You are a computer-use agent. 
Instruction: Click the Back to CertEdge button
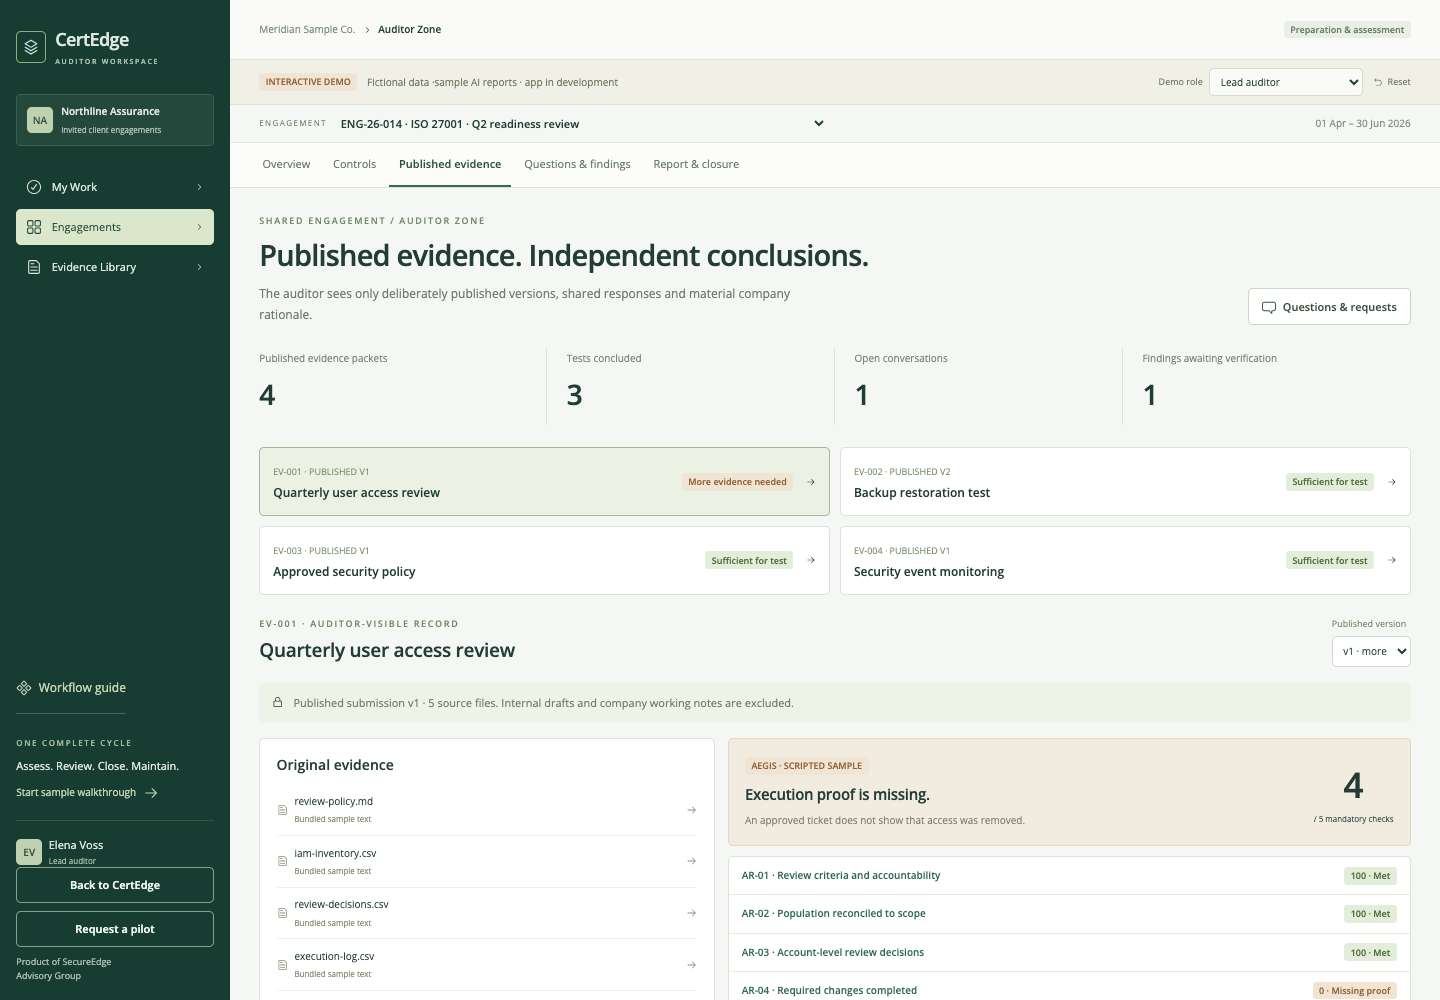pos(115,885)
